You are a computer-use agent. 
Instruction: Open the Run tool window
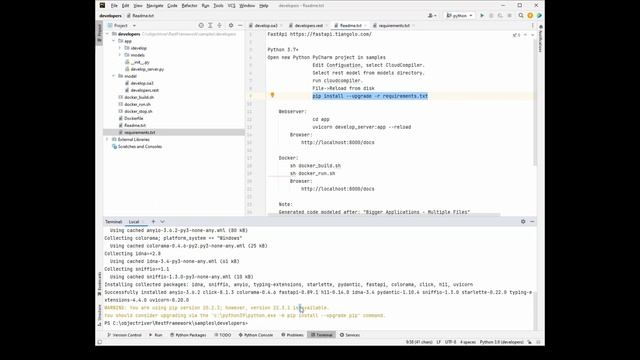coord(156,335)
